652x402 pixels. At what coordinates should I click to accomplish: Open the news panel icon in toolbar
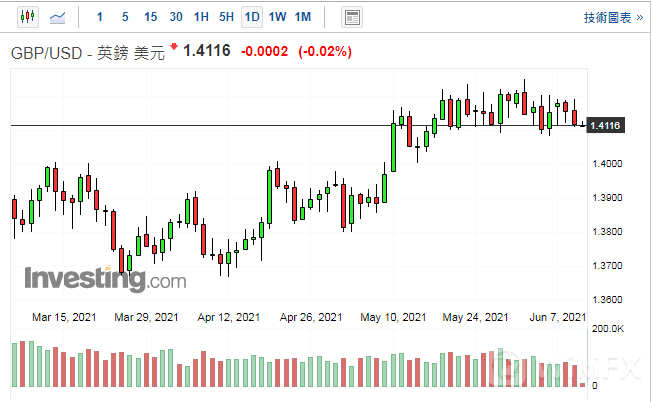pyautogui.click(x=351, y=17)
